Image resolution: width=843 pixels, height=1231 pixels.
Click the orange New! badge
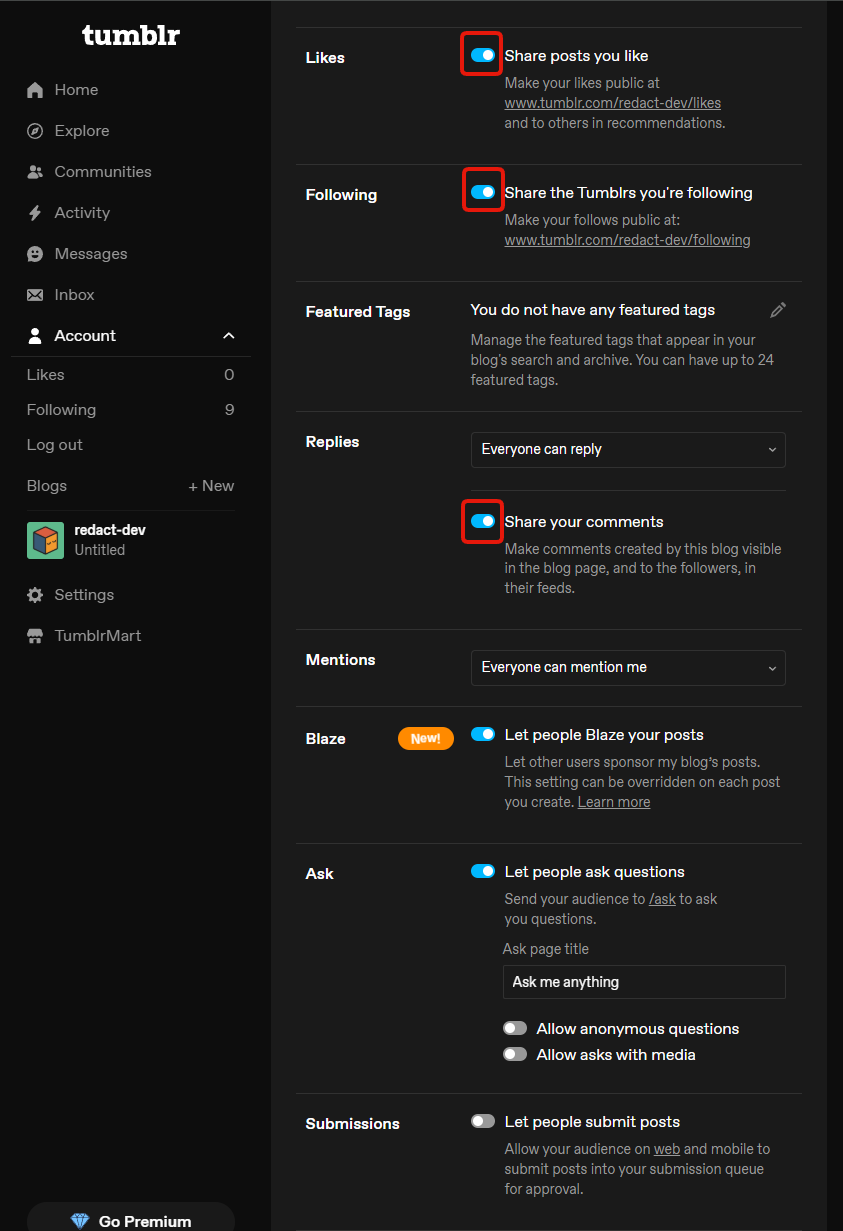[426, 738]
